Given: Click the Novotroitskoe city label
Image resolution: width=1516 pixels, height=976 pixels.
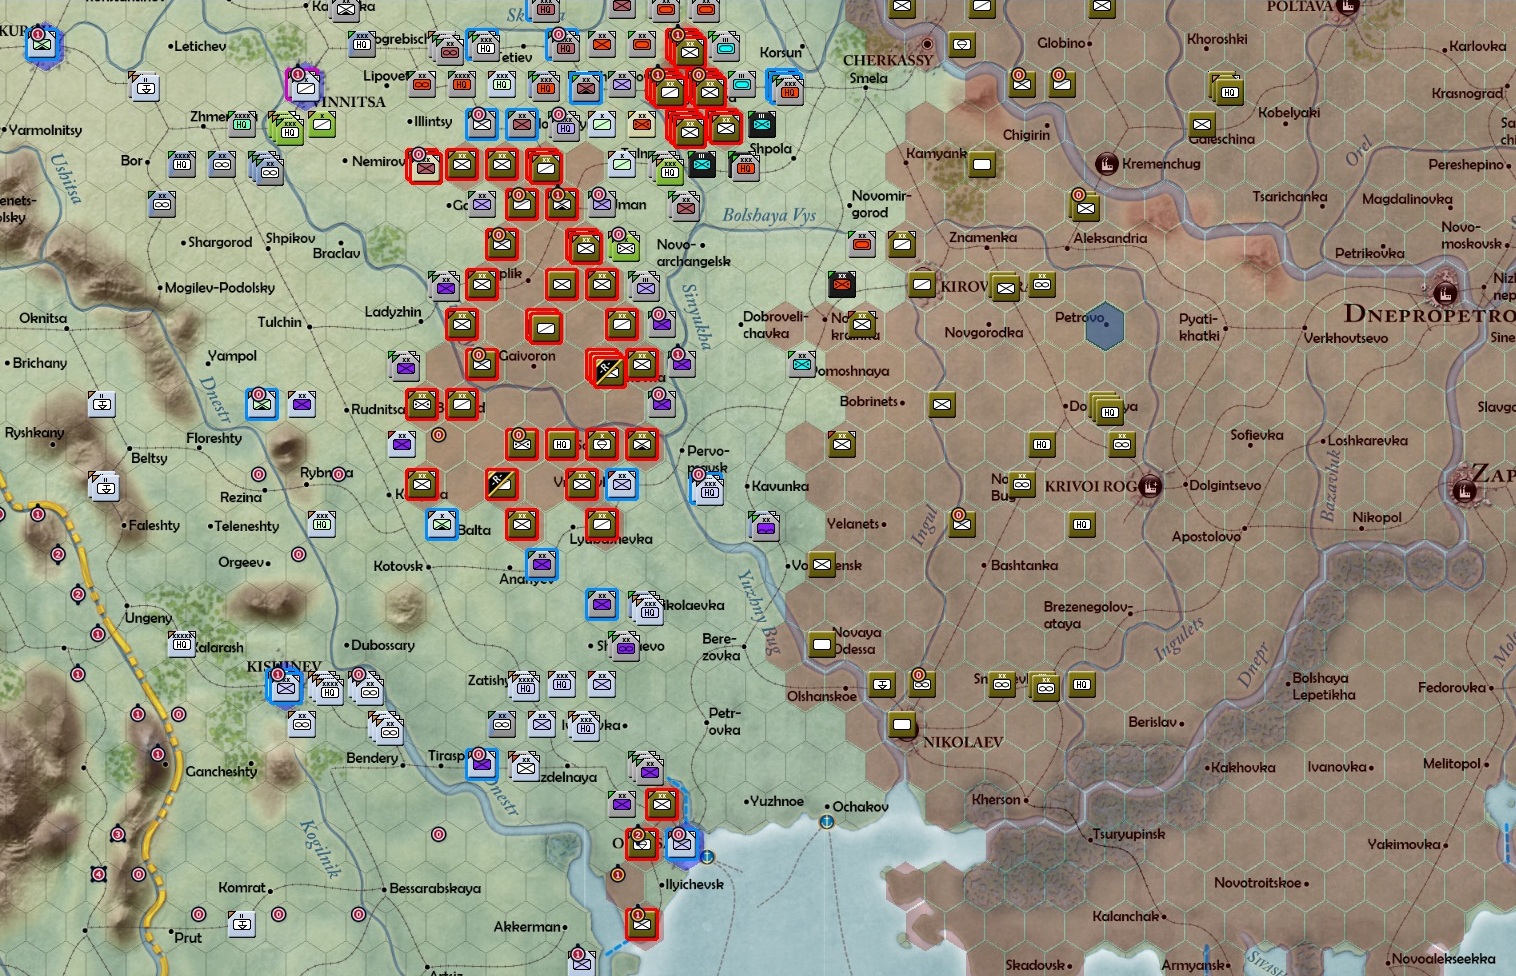Looking at the screenshot, I should pos(1258,883).
